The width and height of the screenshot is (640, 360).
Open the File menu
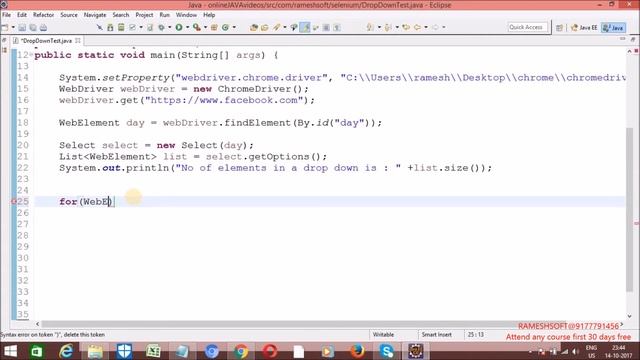click(7, 15)
